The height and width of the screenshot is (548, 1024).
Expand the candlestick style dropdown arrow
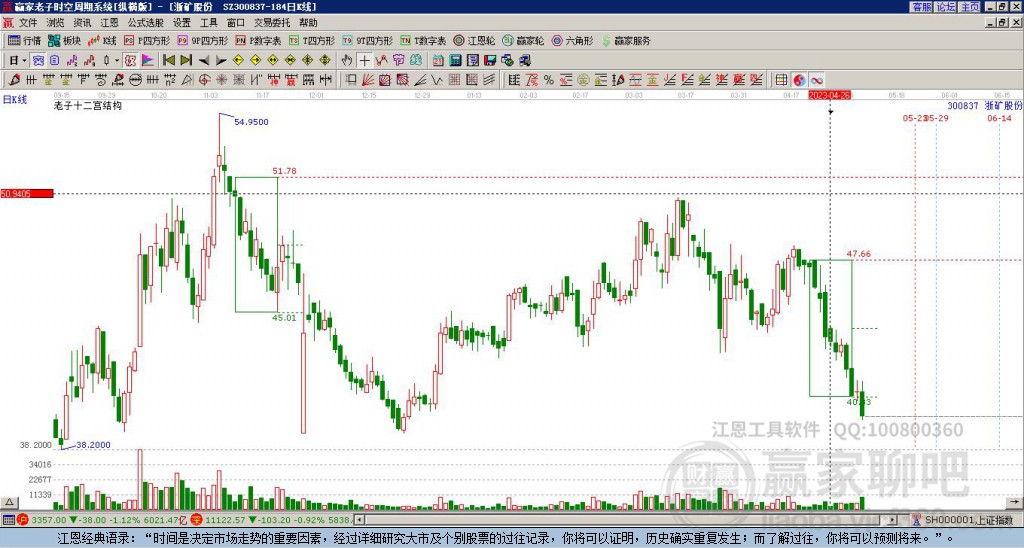(x=117, y=61)
